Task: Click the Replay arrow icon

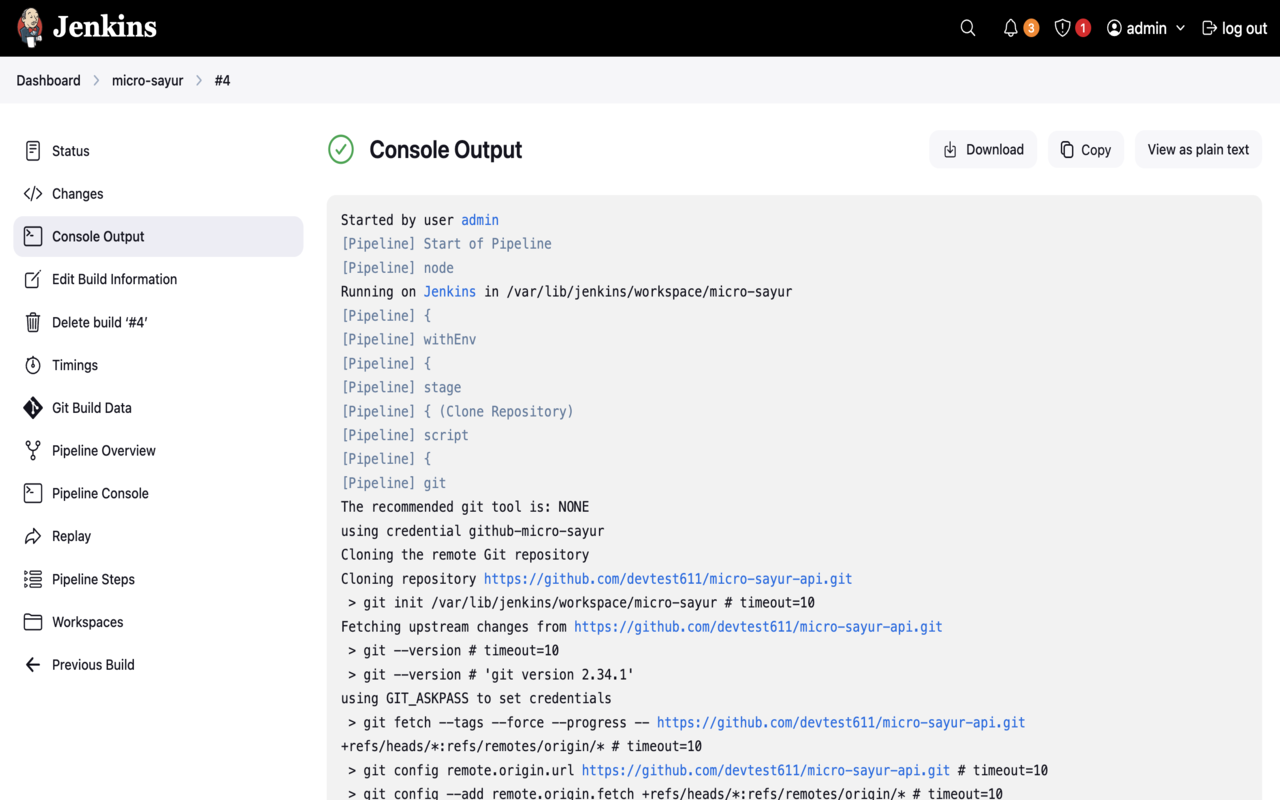Action: point(33,536)
